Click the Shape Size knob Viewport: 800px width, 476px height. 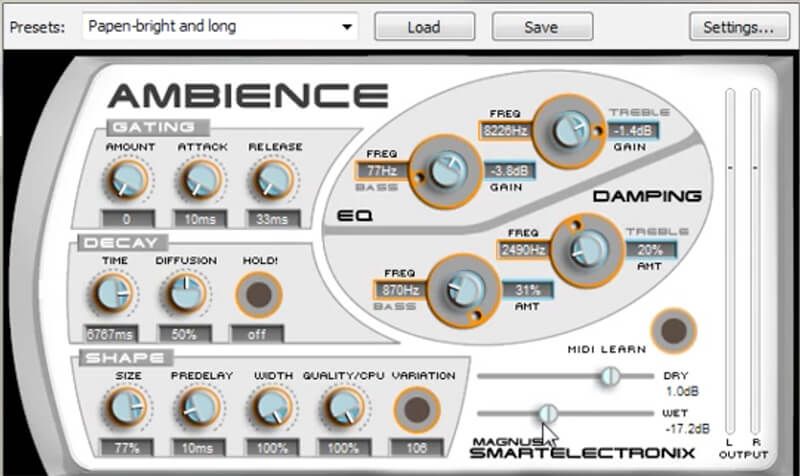pyautogui.click(x=128, y=408)
